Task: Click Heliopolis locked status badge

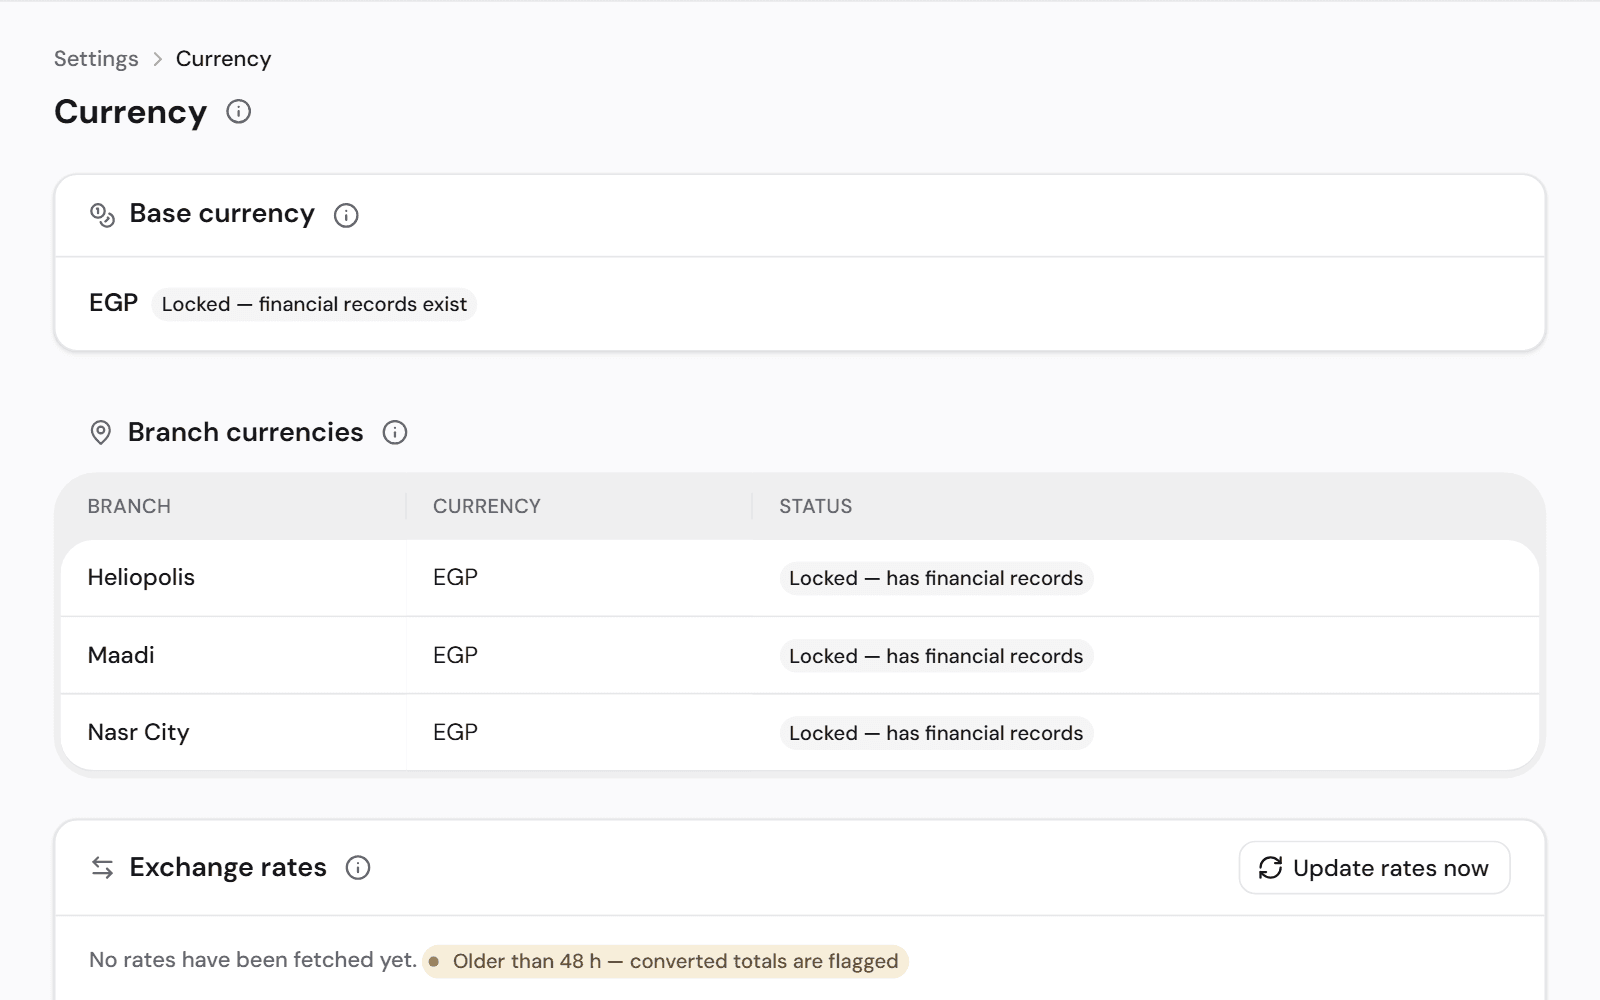Action: (936, 578)
